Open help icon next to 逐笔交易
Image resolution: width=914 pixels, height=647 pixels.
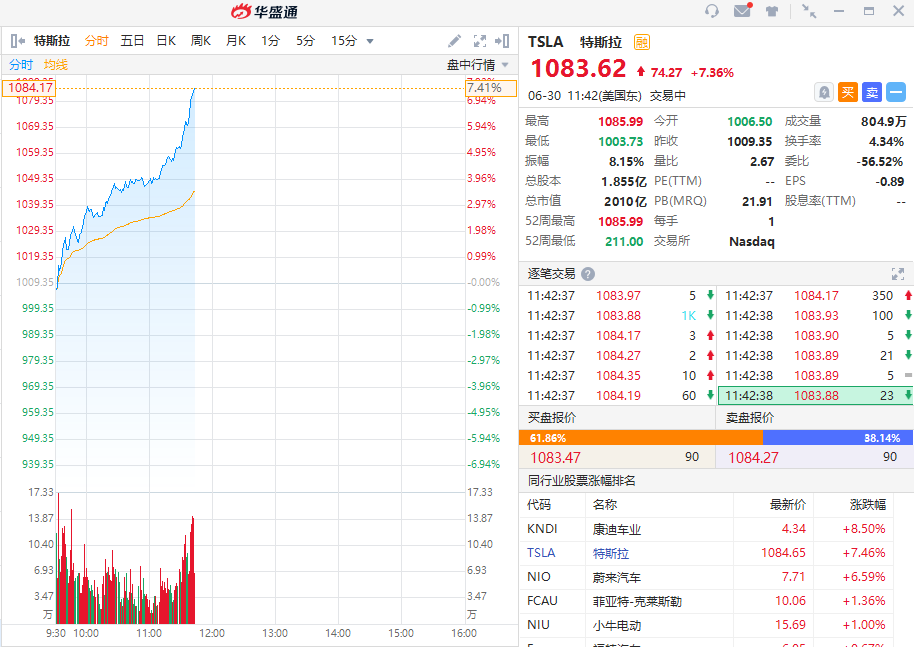588,274
